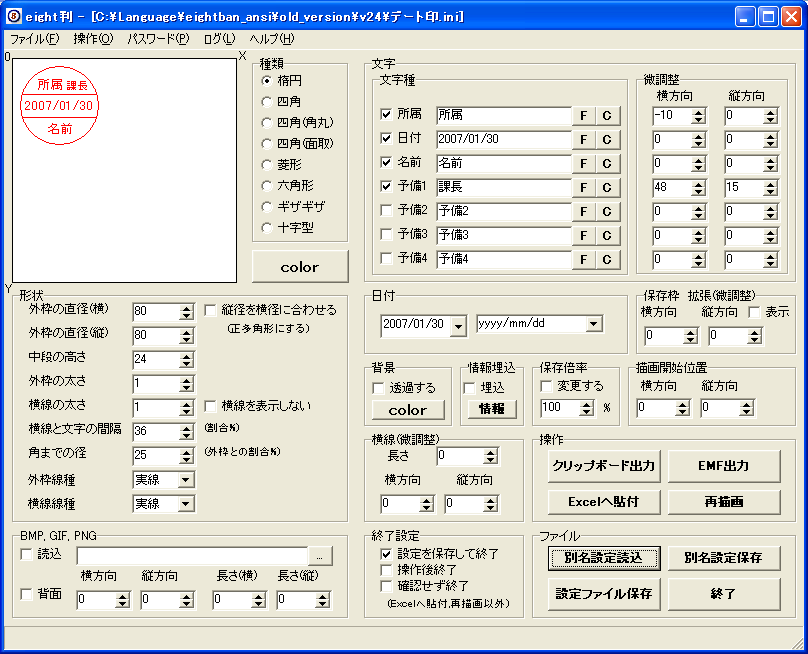Open background color picker in 背景 group
This screenshot has width=808, height=654.
[408, 410]
